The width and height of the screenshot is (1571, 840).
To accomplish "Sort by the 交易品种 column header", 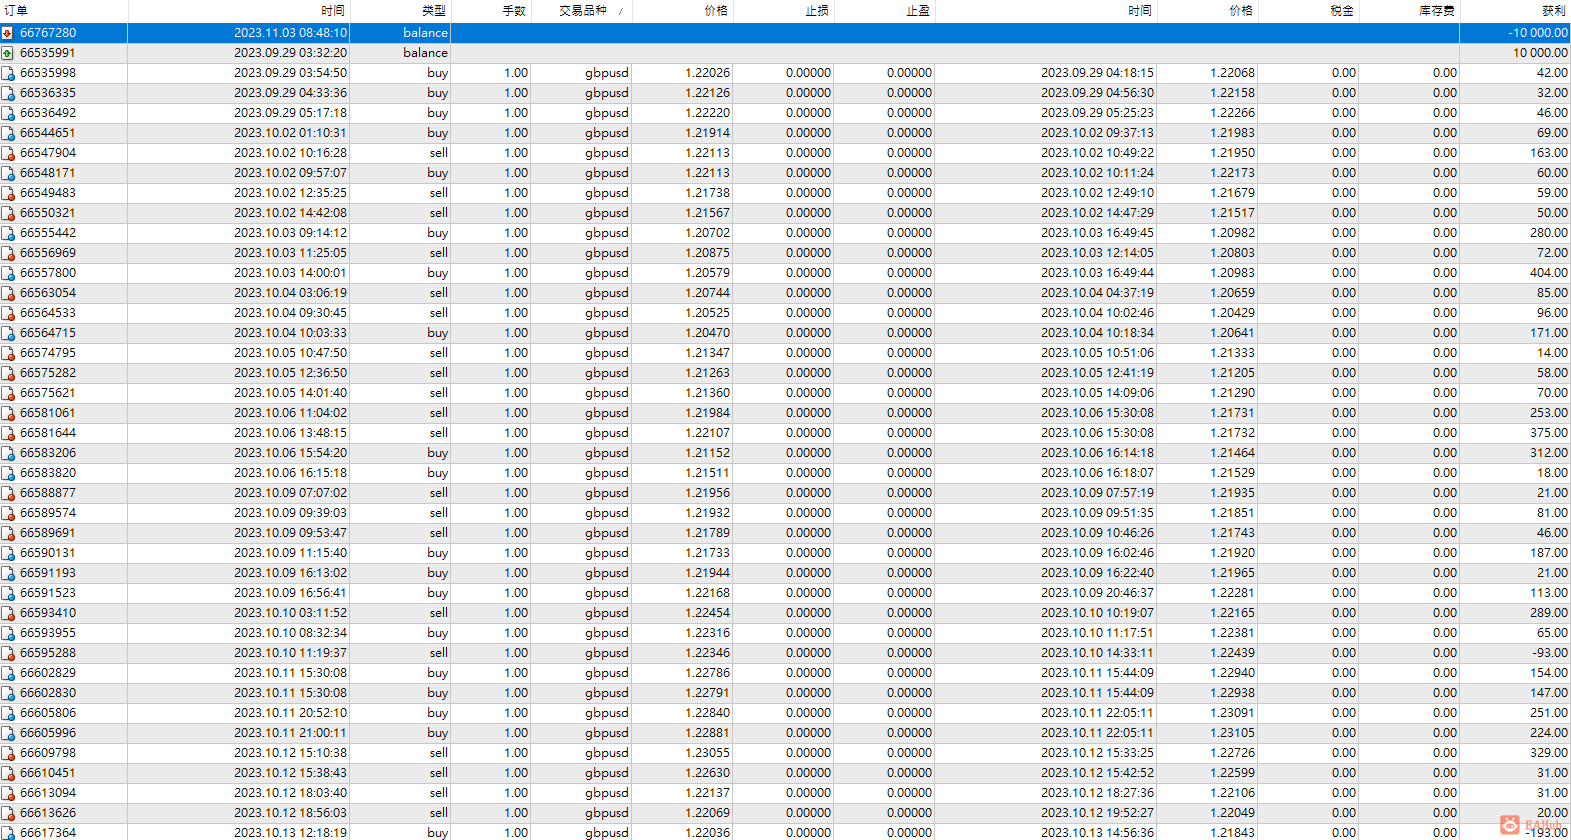I will click(x=583, y=11).
